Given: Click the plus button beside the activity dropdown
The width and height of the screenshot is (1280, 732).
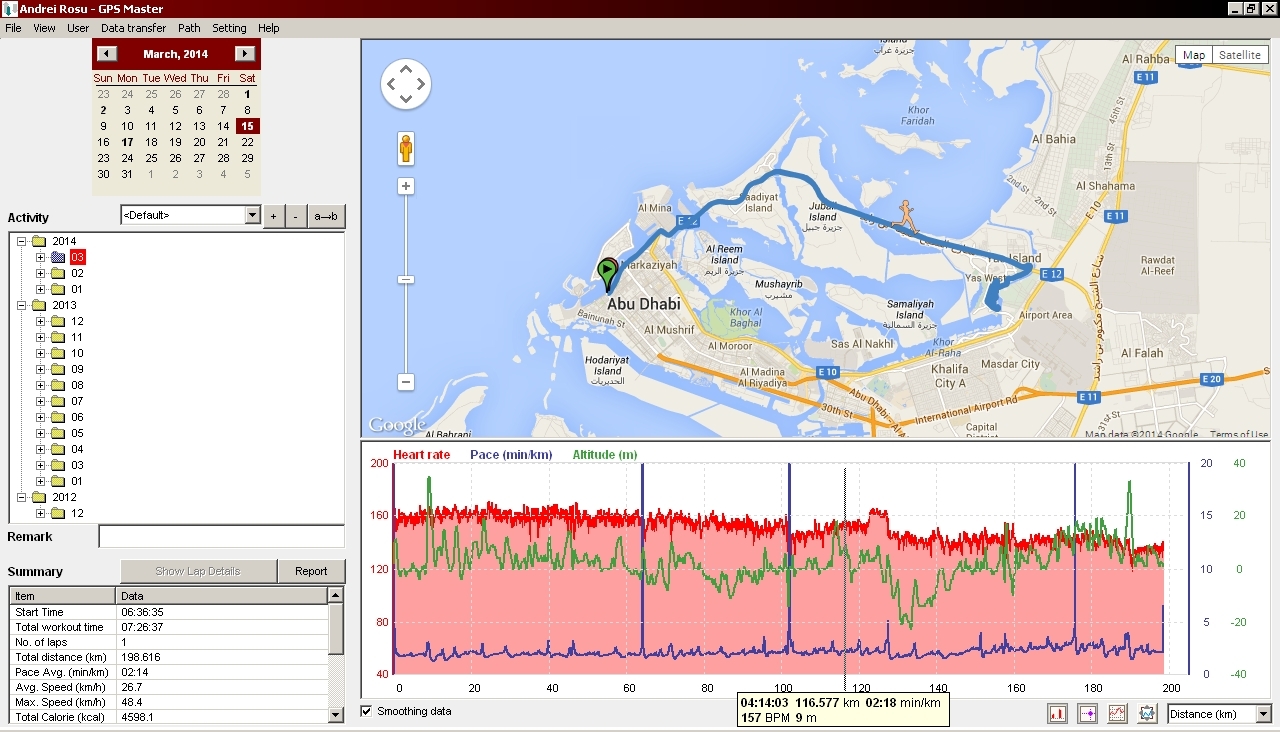Looking at the screenshot, I should pos(273,216).
